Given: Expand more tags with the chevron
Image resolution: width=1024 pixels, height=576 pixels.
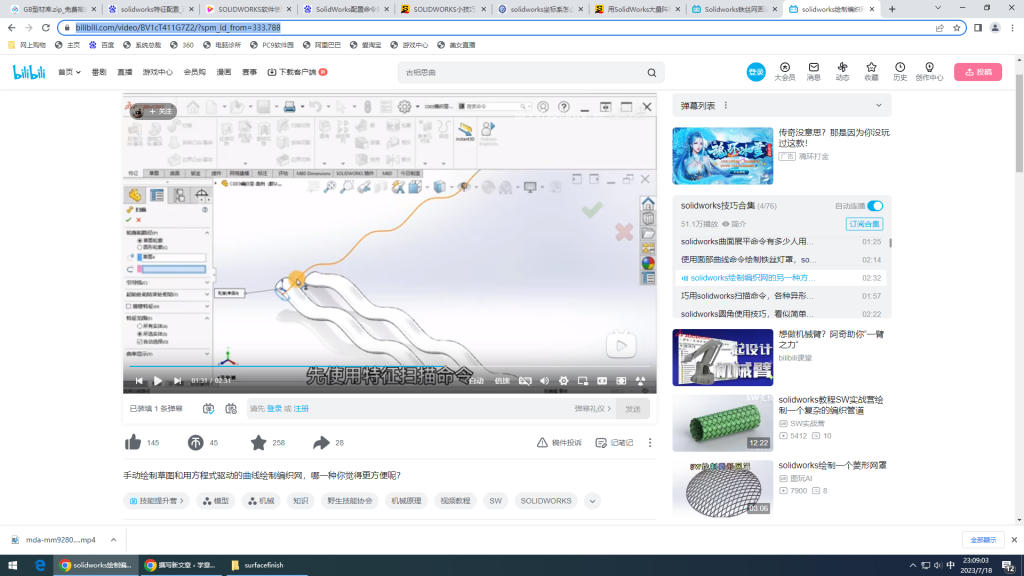Looking at the screenshot, I should click(x=592, y=501).
